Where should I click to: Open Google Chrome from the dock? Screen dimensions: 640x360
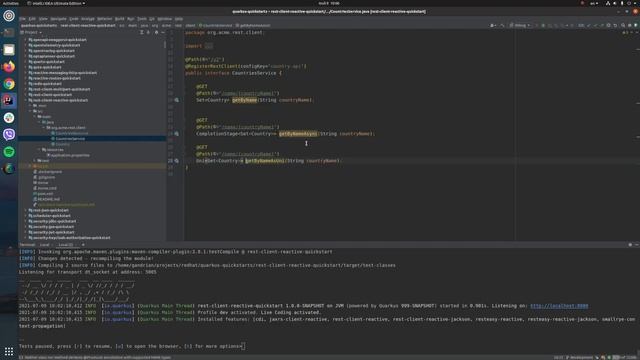click(x=9, y=84)
